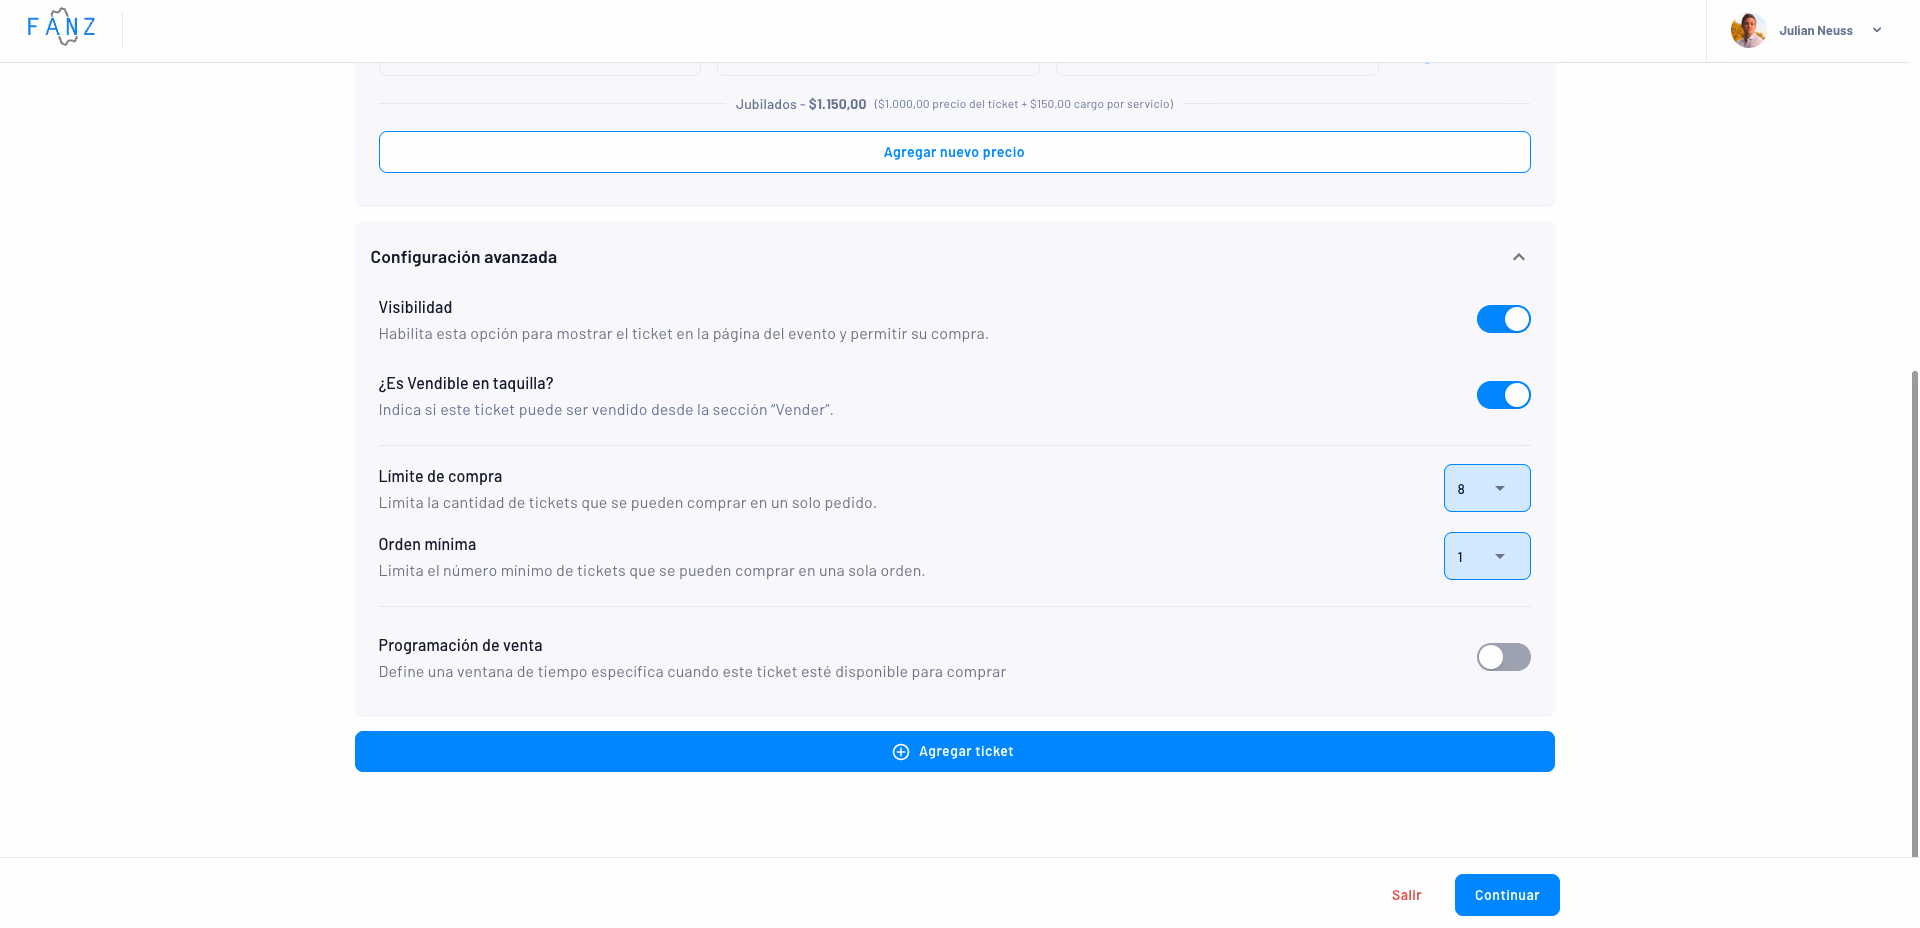1920x928 pixels.
Task: Turn off the ¿Es Vendible en taquilla? switch
Action: pyautogui.click(x=1503, y=395)
